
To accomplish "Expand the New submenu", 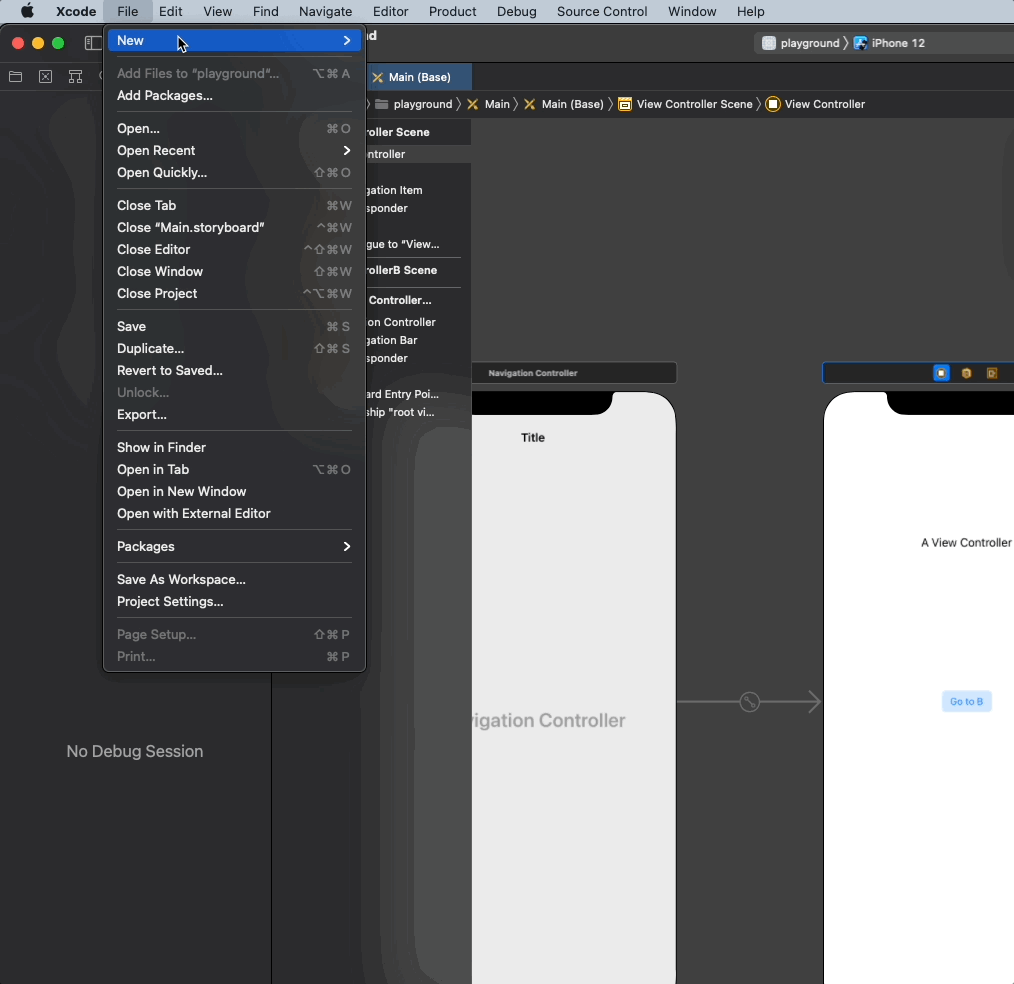I will [234, 40].
